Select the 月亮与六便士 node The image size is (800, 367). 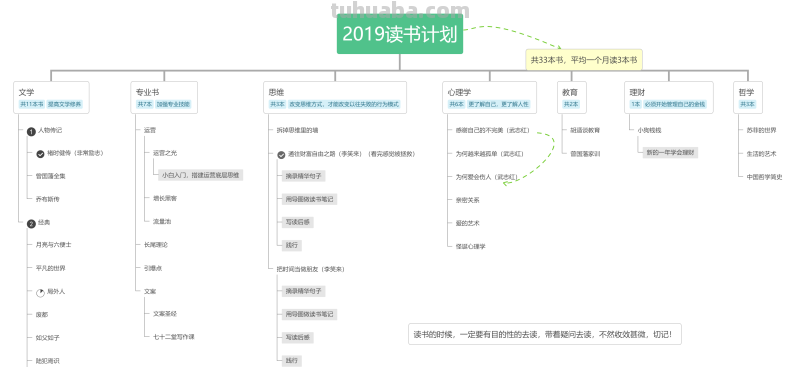pos(54,245)
